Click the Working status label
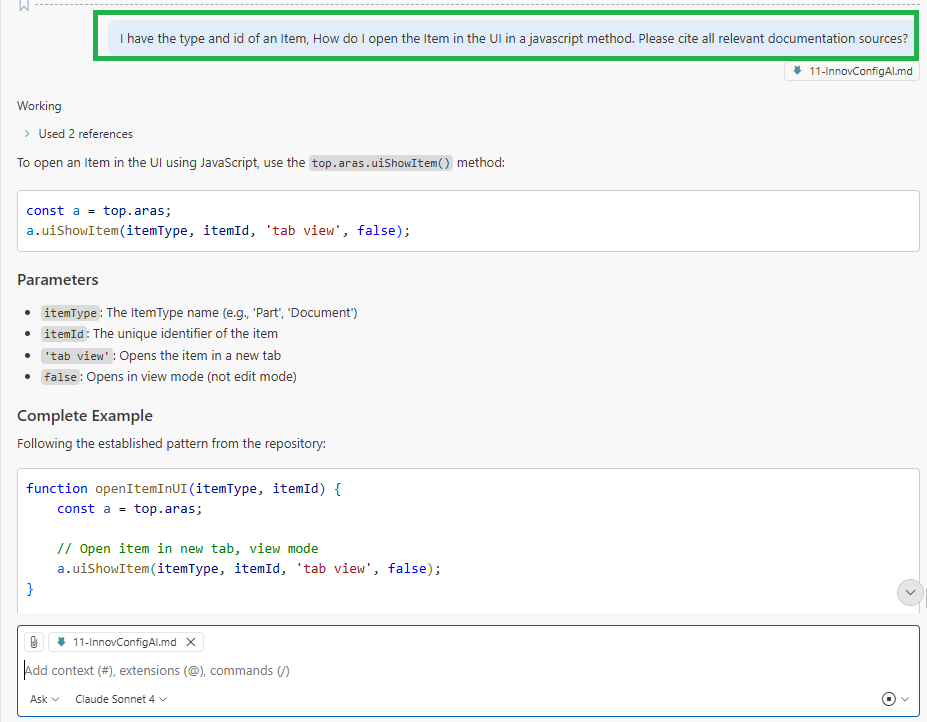The image size is (927, 722). tap(39, 106)
